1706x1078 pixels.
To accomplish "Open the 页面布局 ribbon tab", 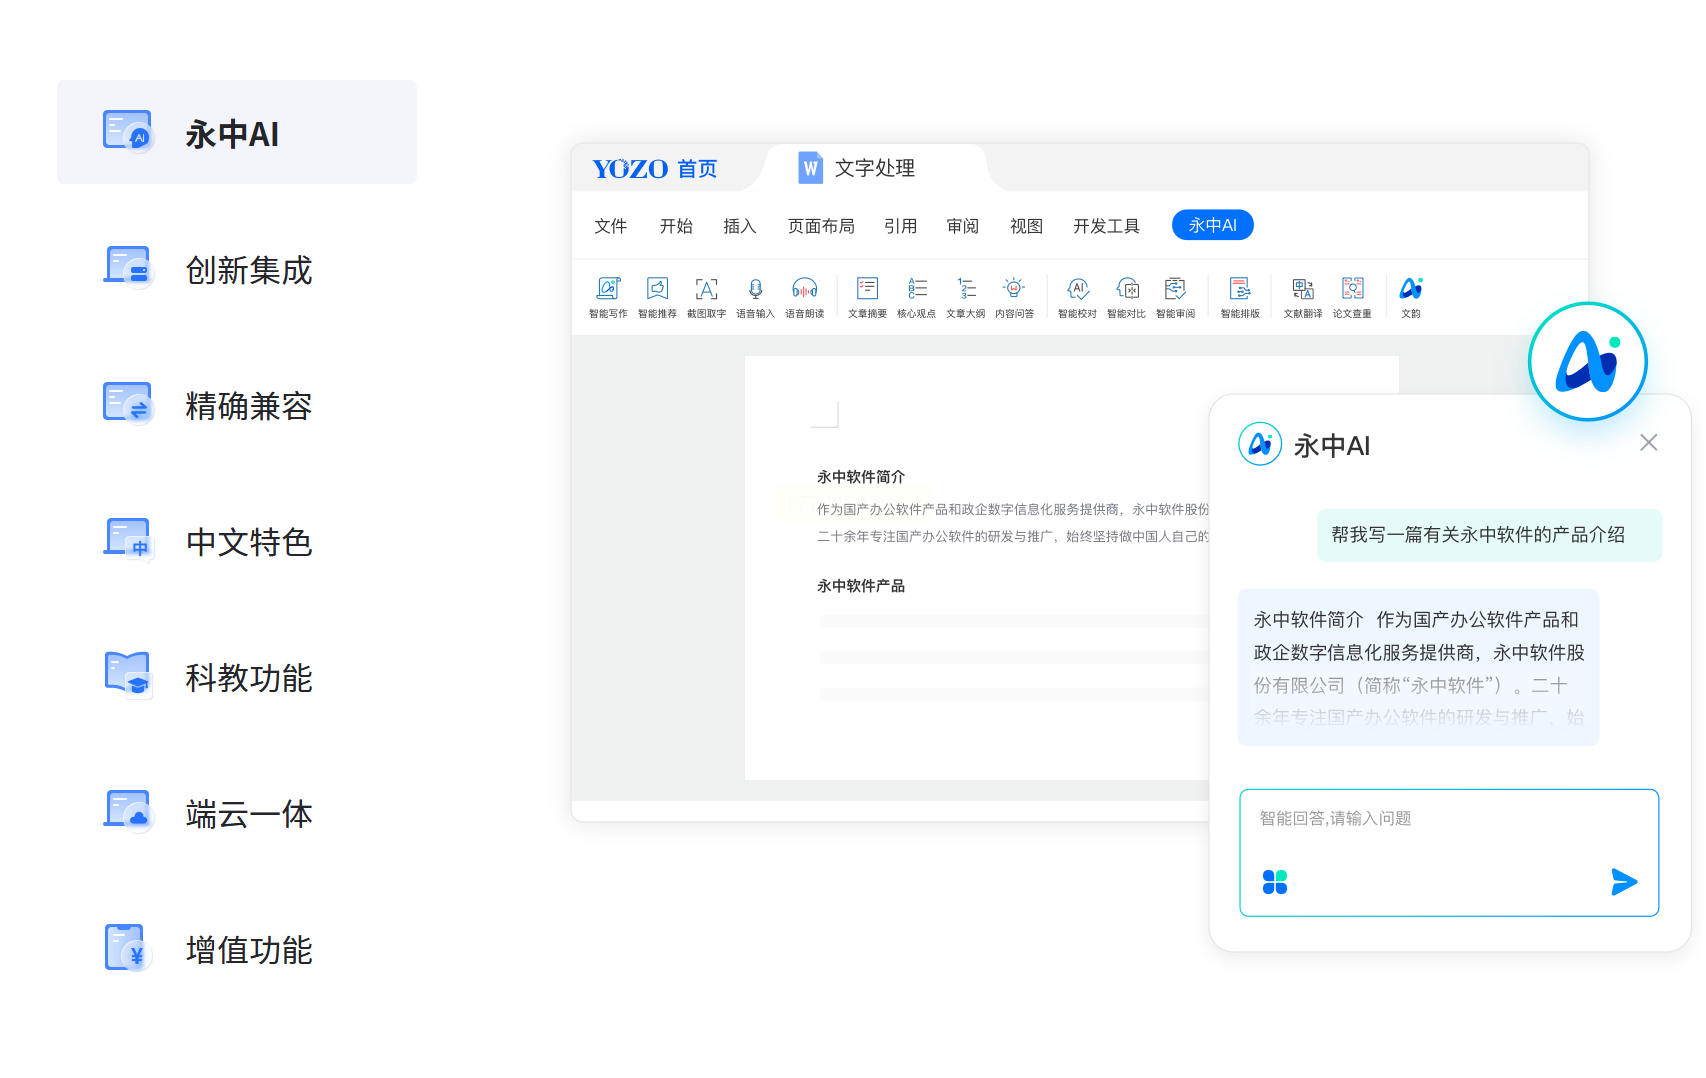I will click(821, 226).
